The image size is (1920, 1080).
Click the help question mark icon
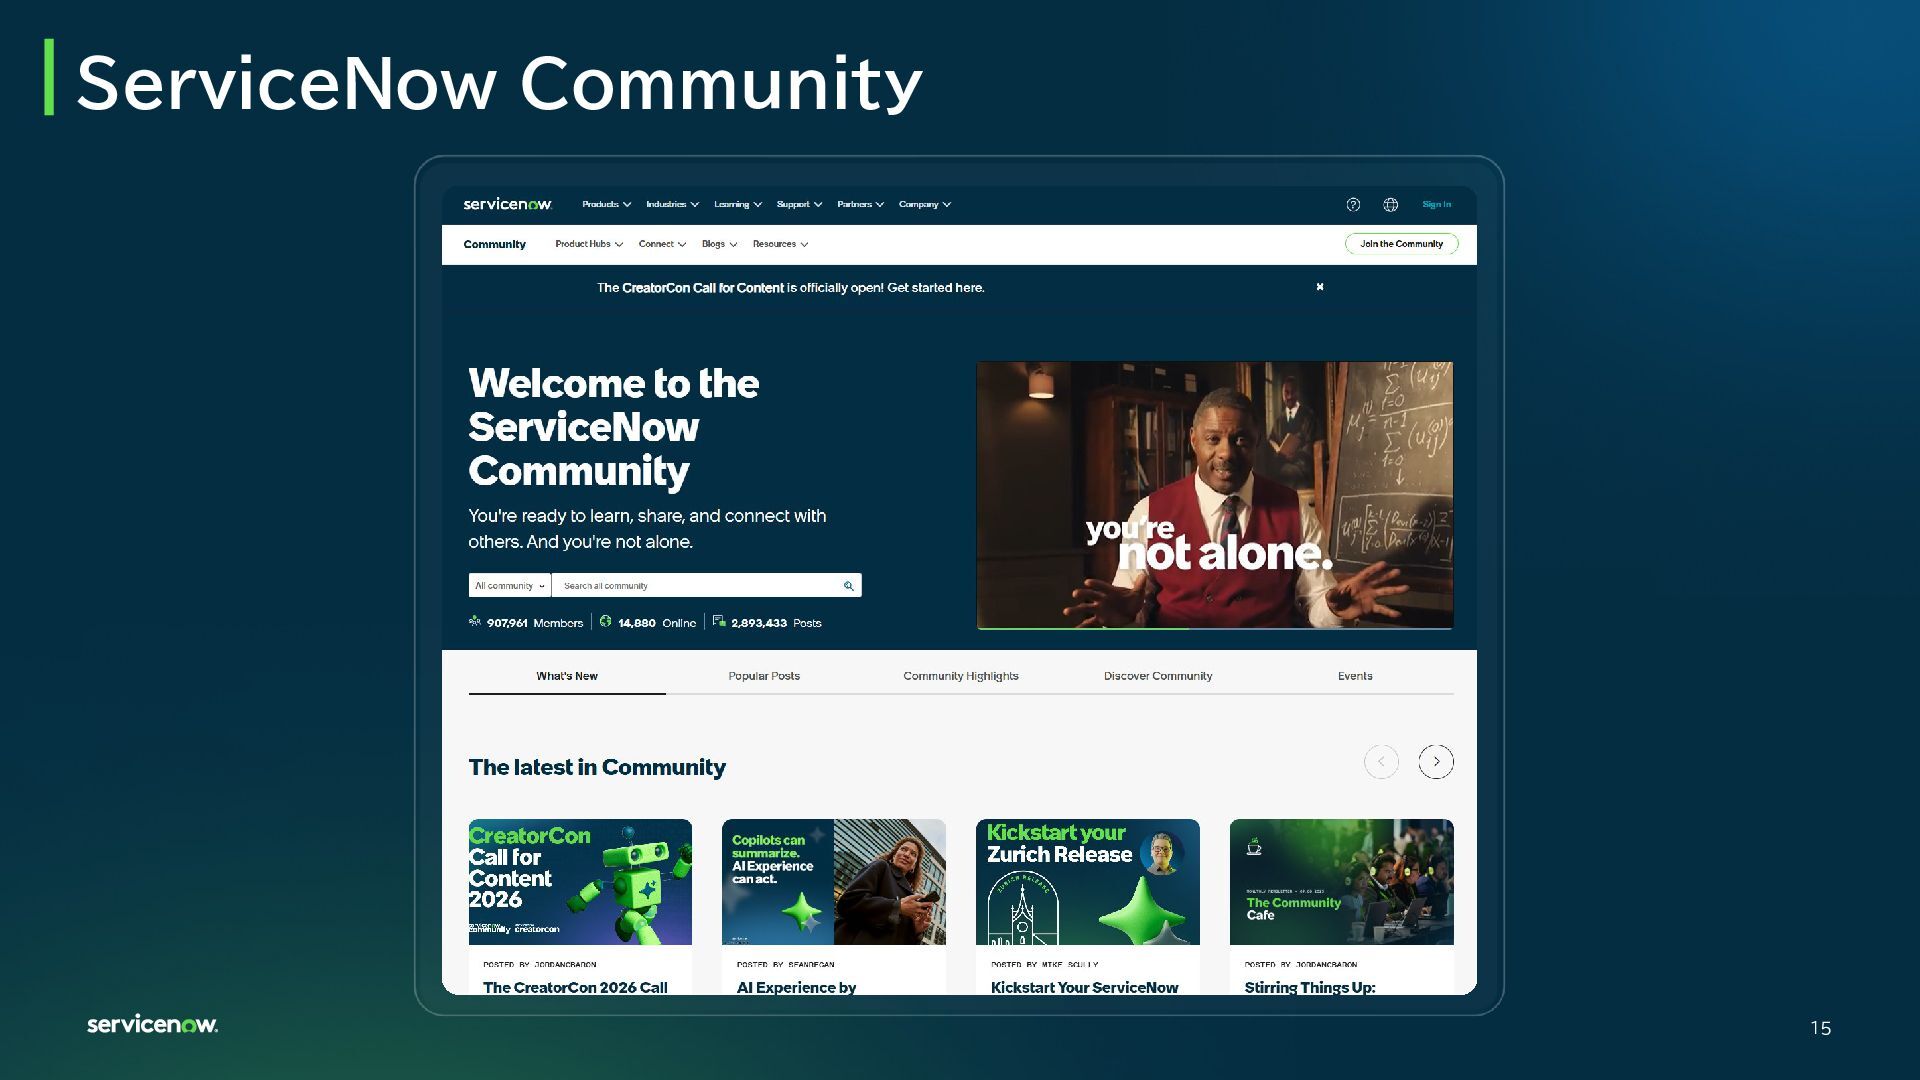coord(1353,205)
